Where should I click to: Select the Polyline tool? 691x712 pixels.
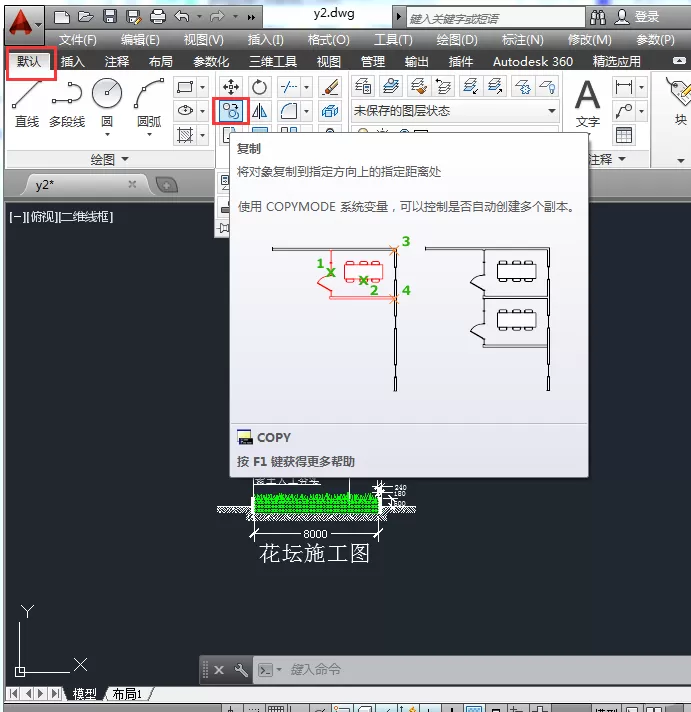pos(67,104)
